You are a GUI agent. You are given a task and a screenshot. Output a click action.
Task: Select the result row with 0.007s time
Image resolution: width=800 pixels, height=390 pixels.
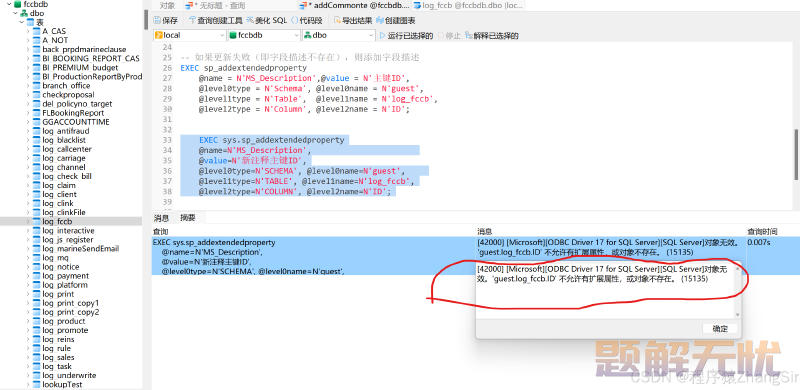[x=476, y=256]
